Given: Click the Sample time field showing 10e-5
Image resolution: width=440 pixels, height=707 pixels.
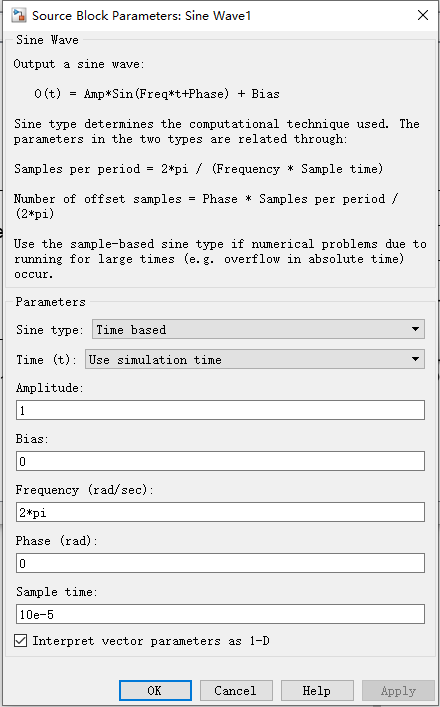Looking at the screenshot, I should [220, 614].
